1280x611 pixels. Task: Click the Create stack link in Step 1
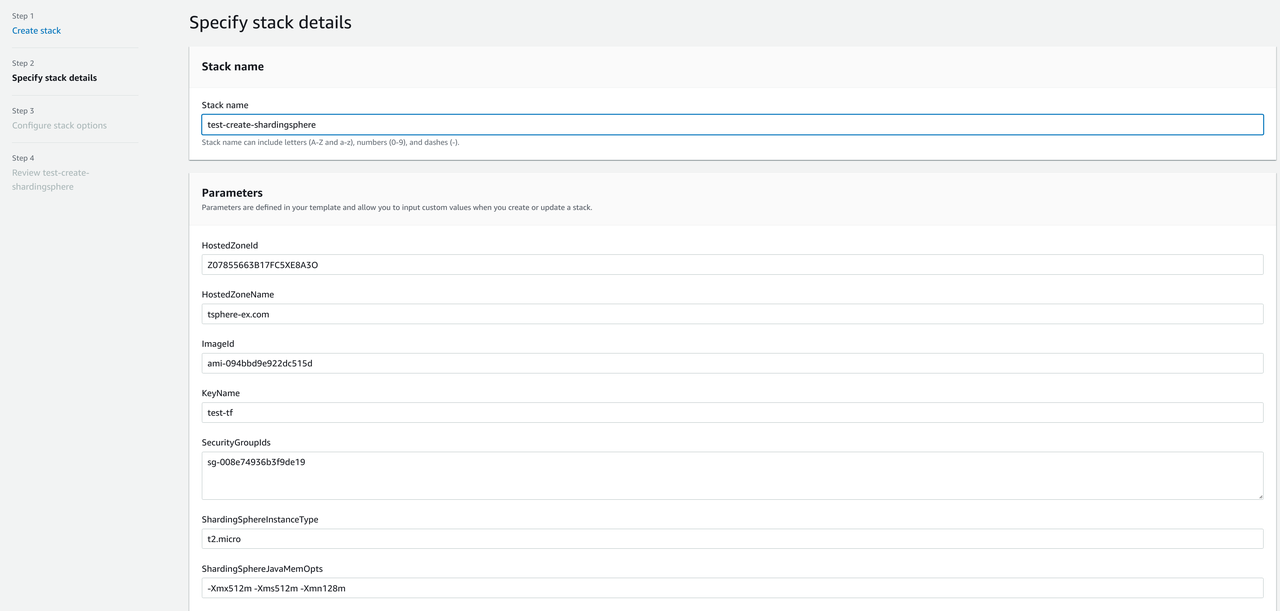[36, 31]
